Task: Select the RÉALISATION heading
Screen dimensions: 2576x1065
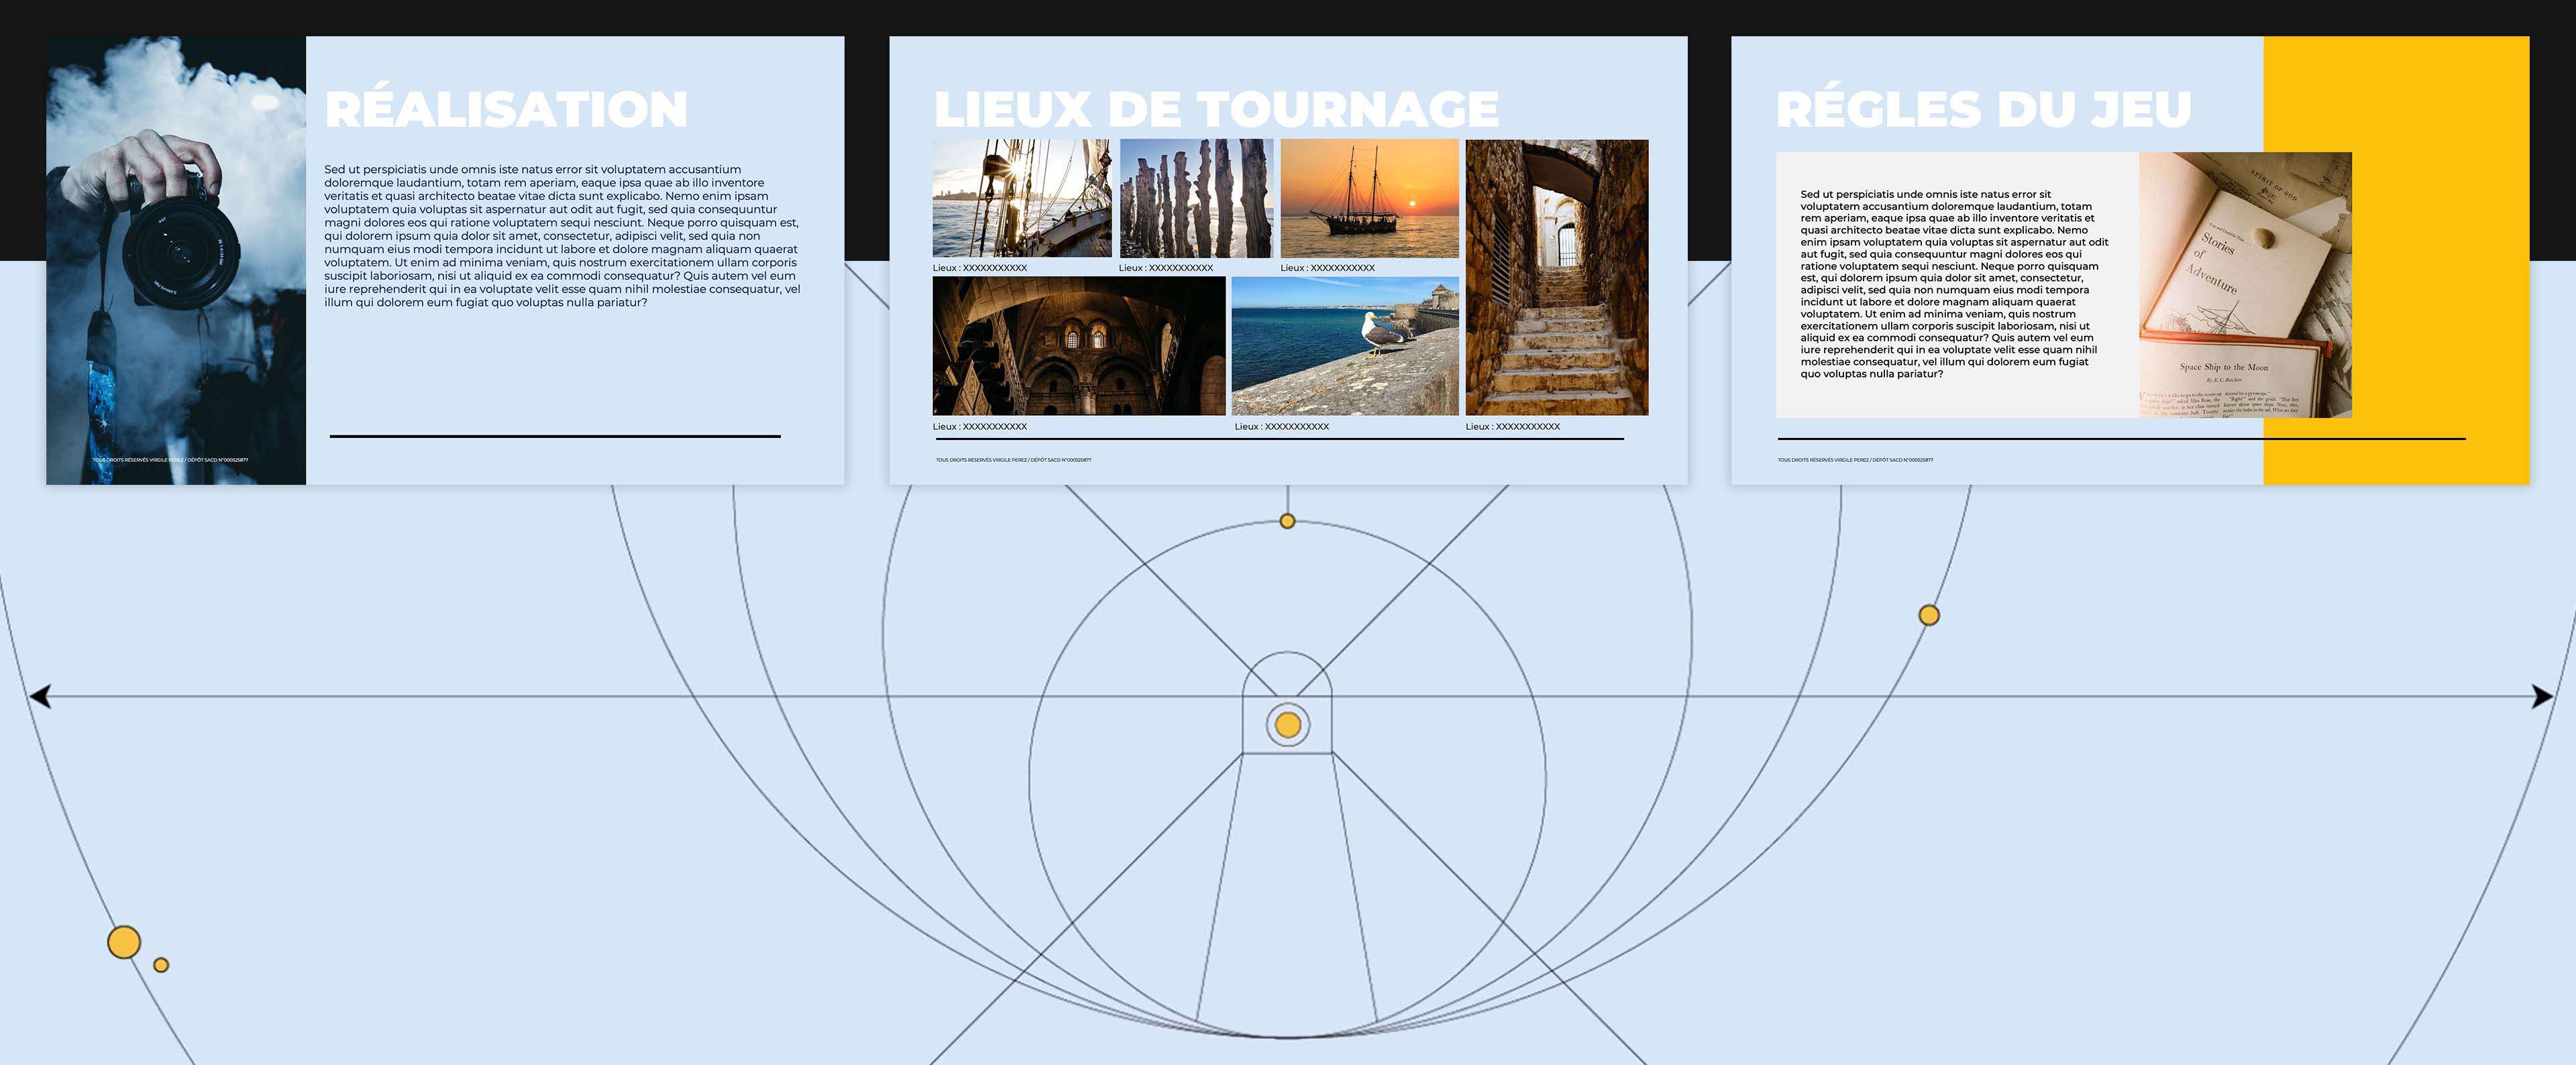Action: point(506,109)
